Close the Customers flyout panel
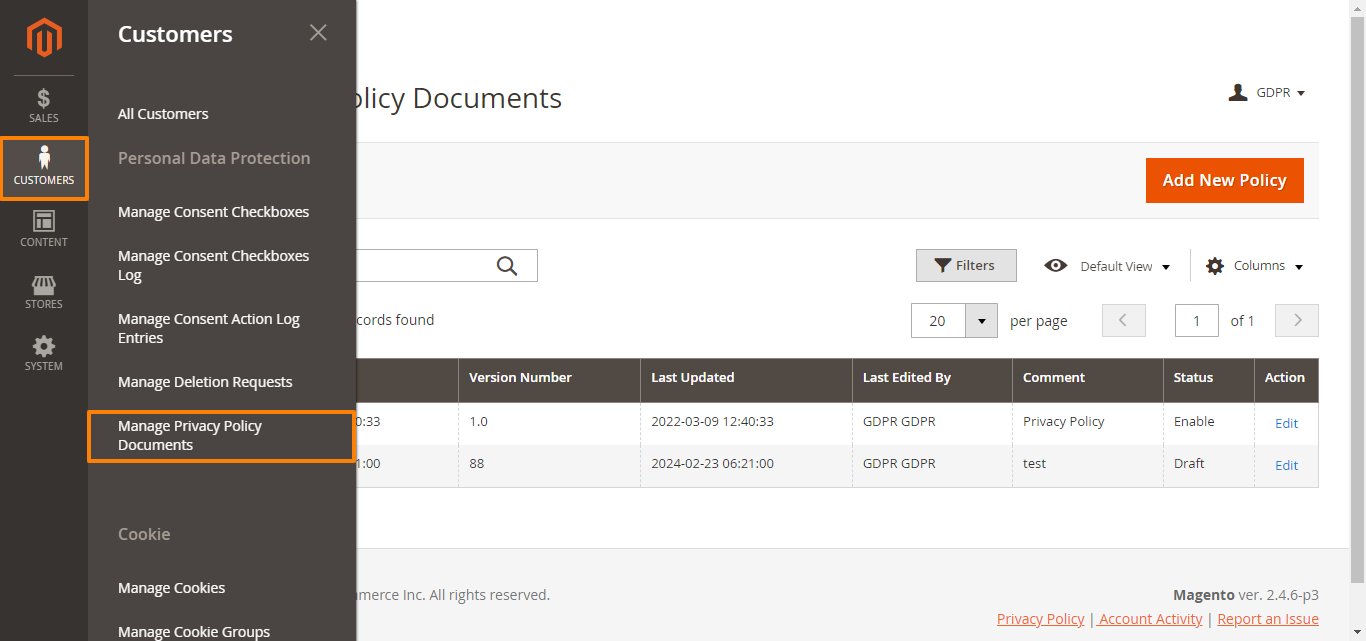The height and width of the screenshot is (641, 1366). click(318, 33)
